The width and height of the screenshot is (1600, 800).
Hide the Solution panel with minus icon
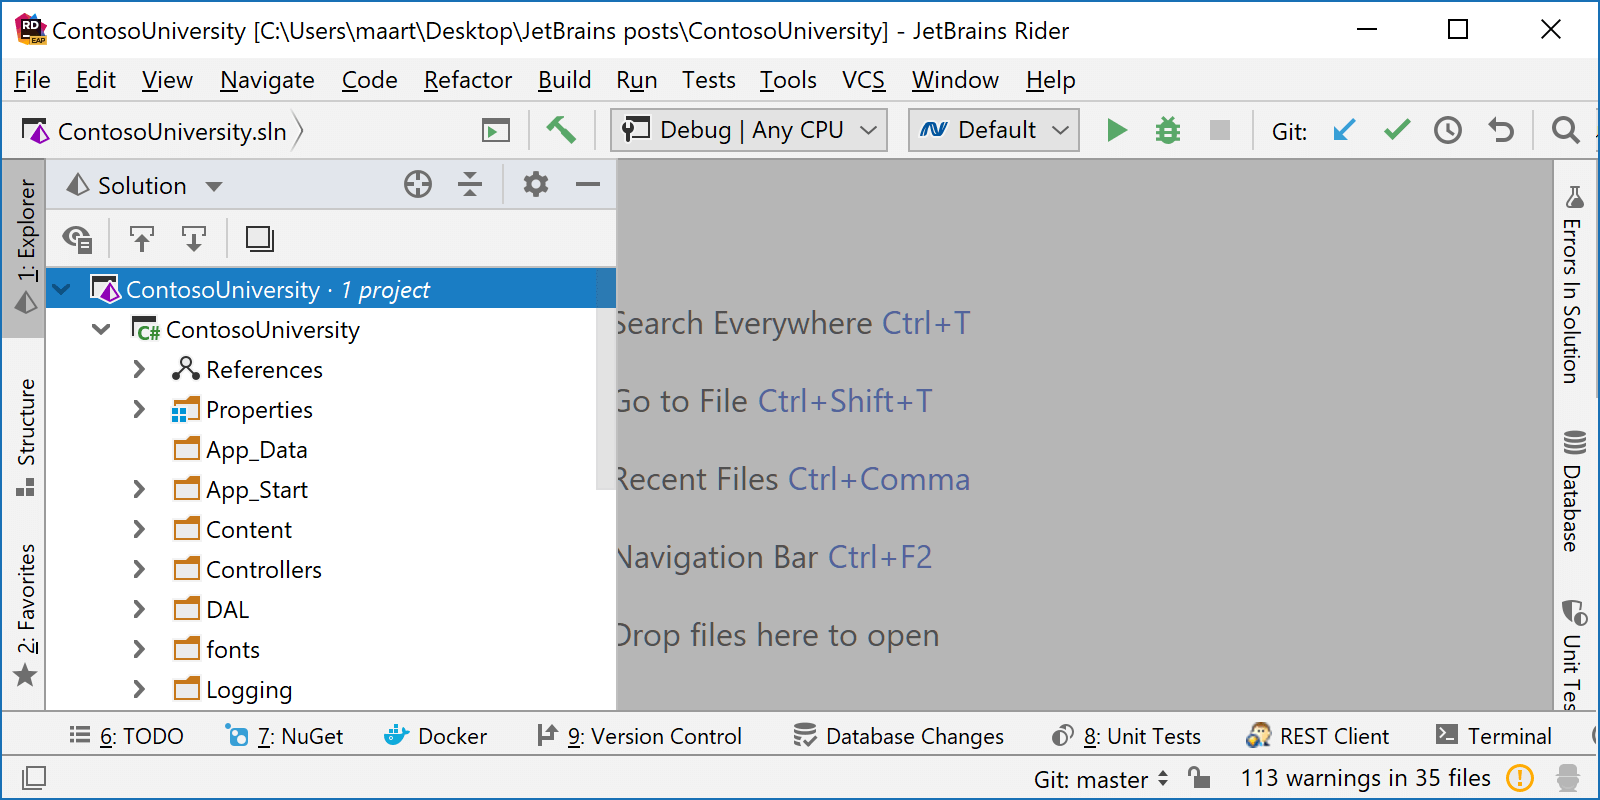tap(588, 184)
